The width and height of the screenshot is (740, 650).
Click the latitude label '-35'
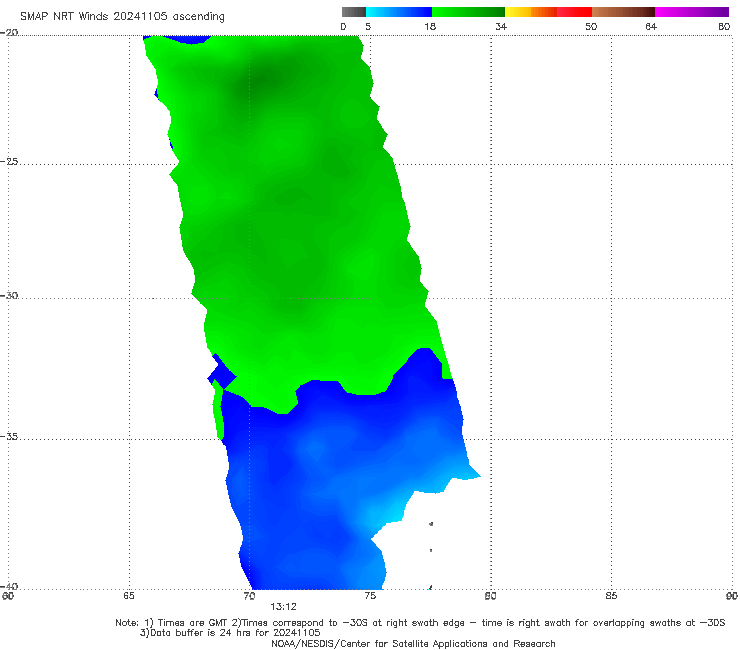[9, 436]
